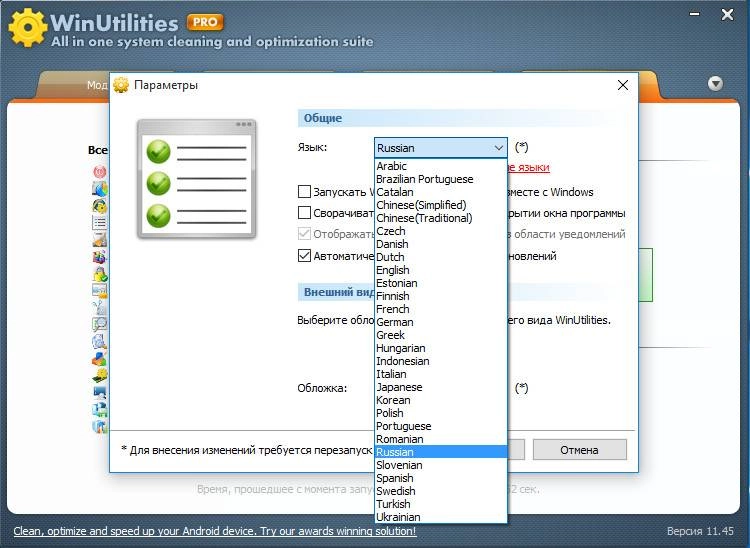The height and width of the screenshot is (548, 750).
Task: Pick German from the language list
Action: click(441, 322)
